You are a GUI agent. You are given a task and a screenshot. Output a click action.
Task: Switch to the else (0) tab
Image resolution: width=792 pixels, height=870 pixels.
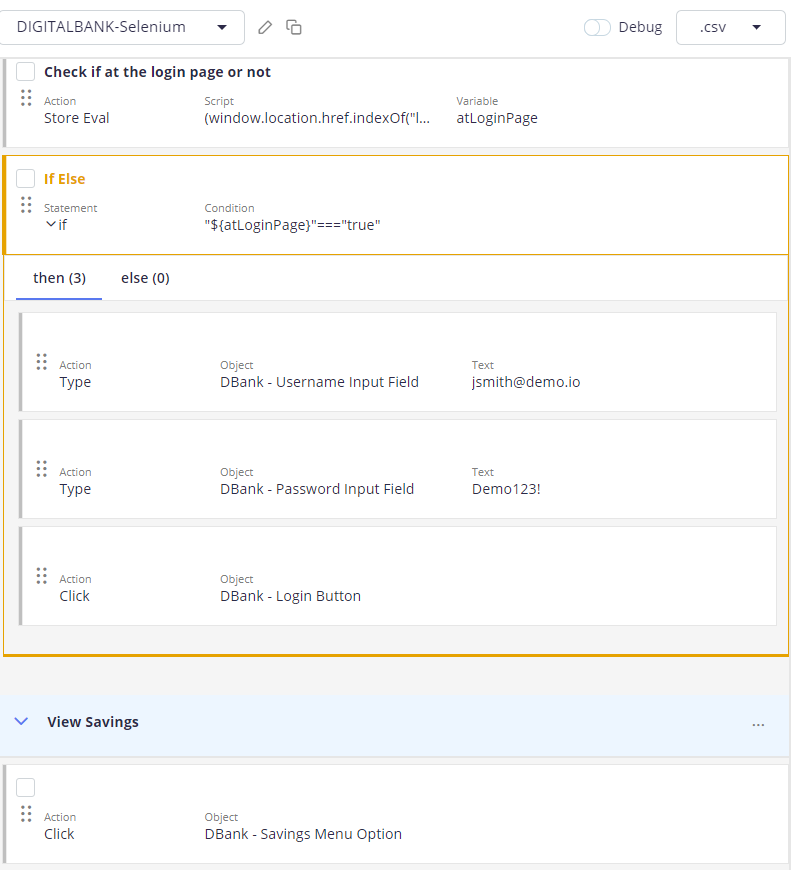(145, 278)
